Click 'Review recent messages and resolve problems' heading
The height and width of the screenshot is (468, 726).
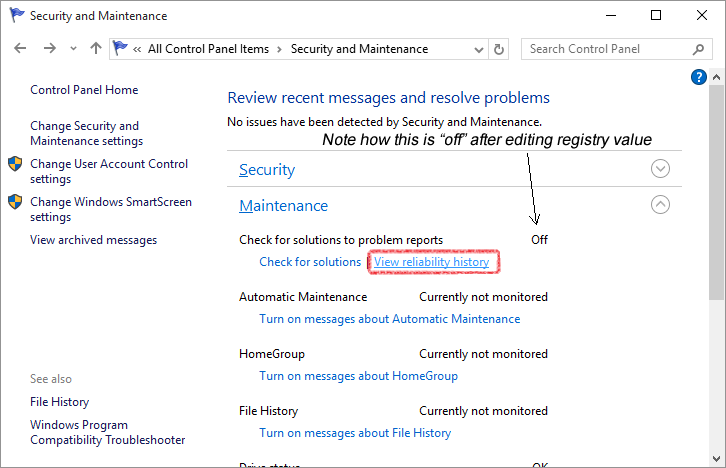388,98
